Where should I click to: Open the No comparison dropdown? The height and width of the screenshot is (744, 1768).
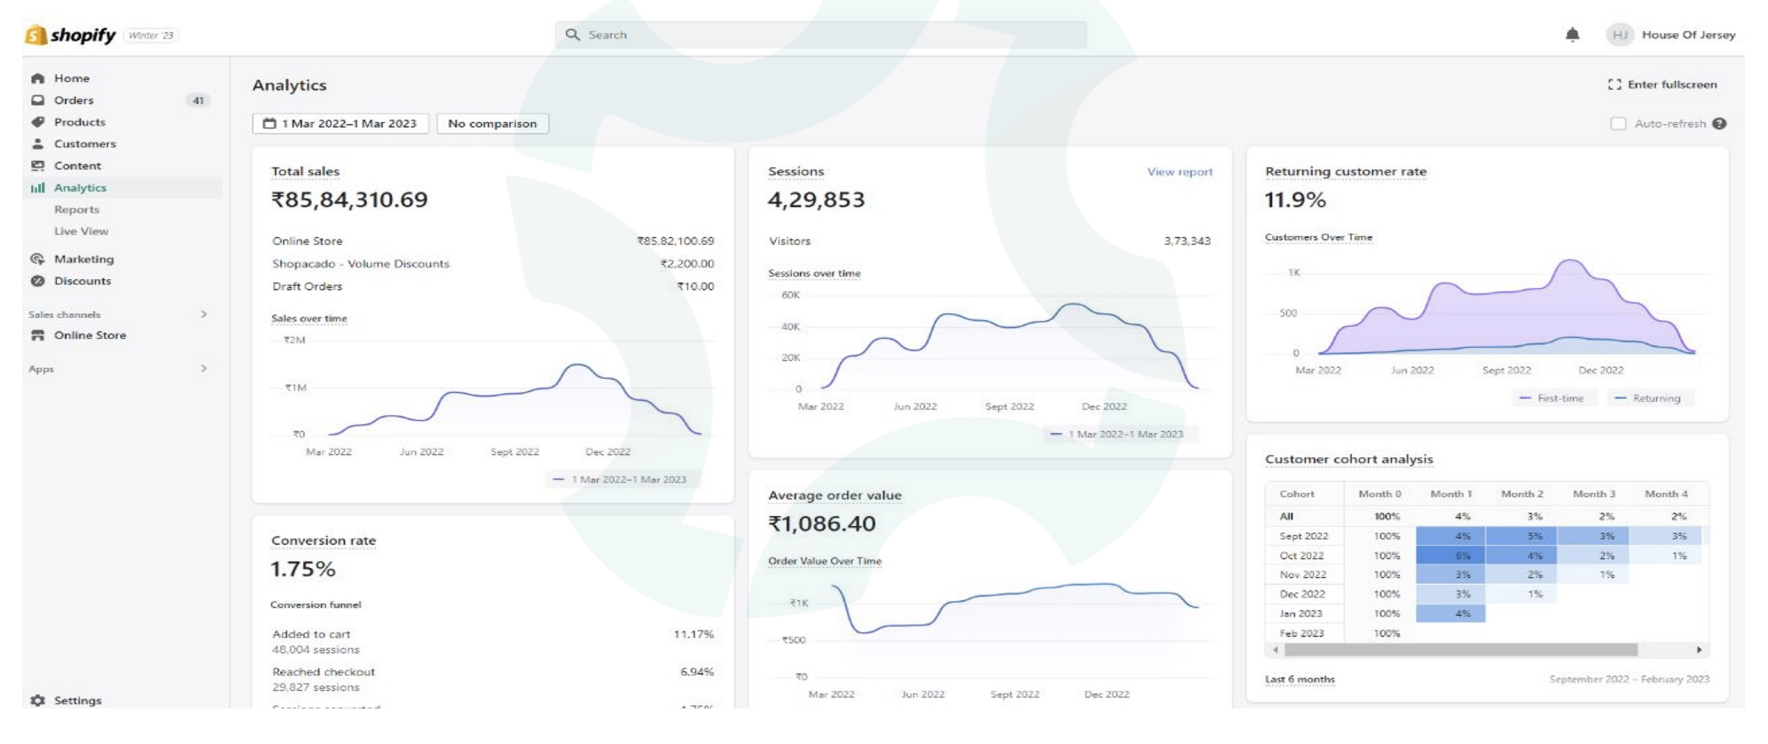493,124
